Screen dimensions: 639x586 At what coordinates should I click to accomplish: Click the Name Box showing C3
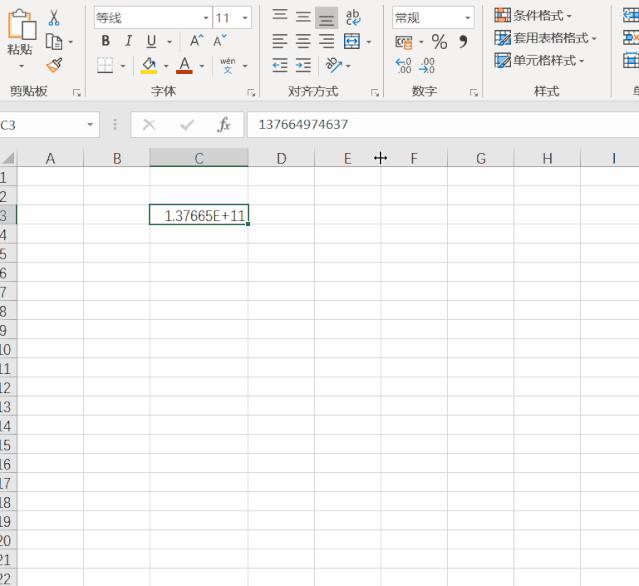pyautogui.click(x=41, y=125)
